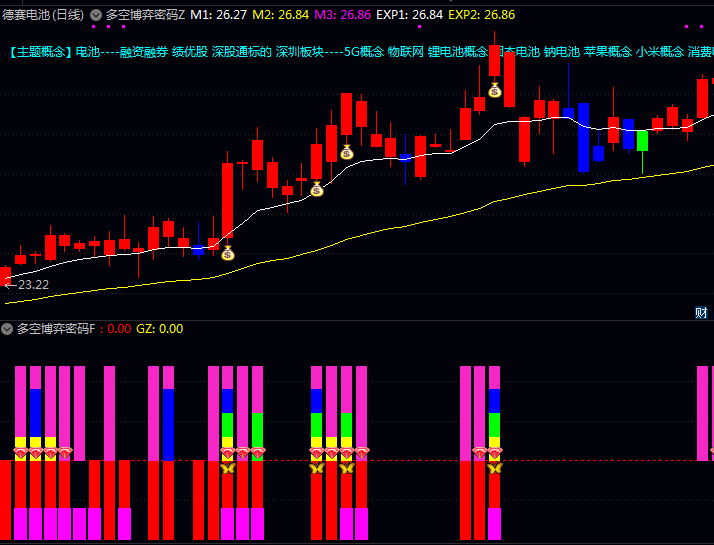The width and height of the screenshot is (714, 545).
Task: Click the 小米概念 concept text
Action: [x=660, y=52]
